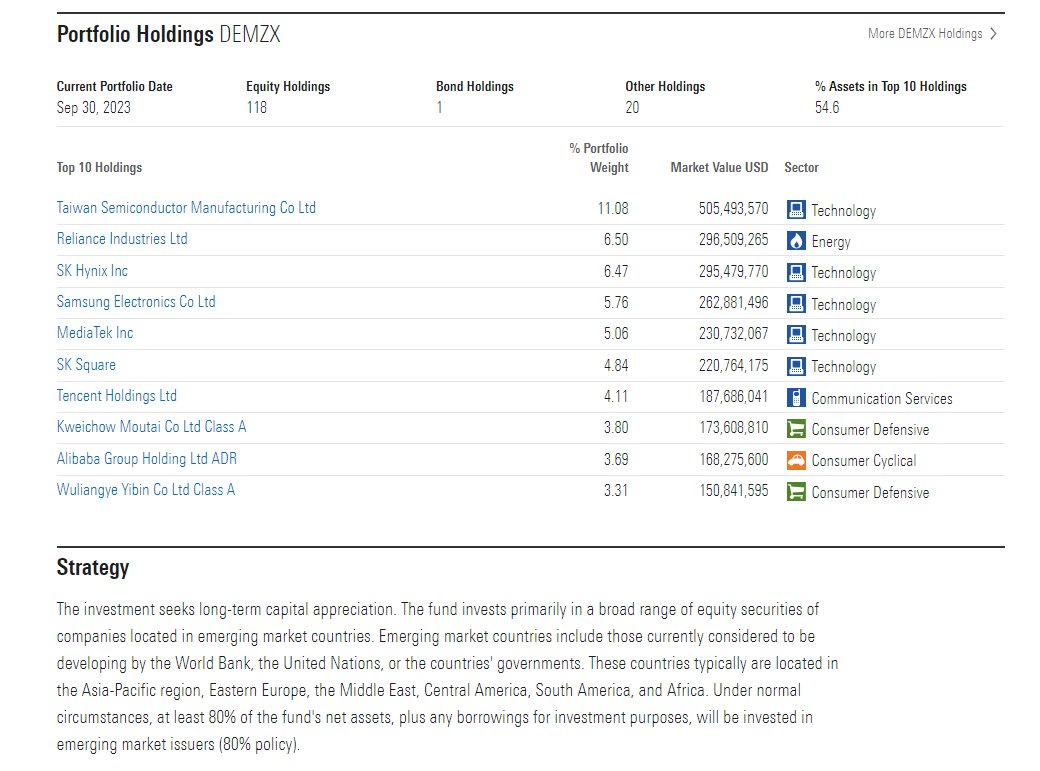Click the Top 10 Holdings header
The image size is (1040, 771).
[x=99, y=168]
